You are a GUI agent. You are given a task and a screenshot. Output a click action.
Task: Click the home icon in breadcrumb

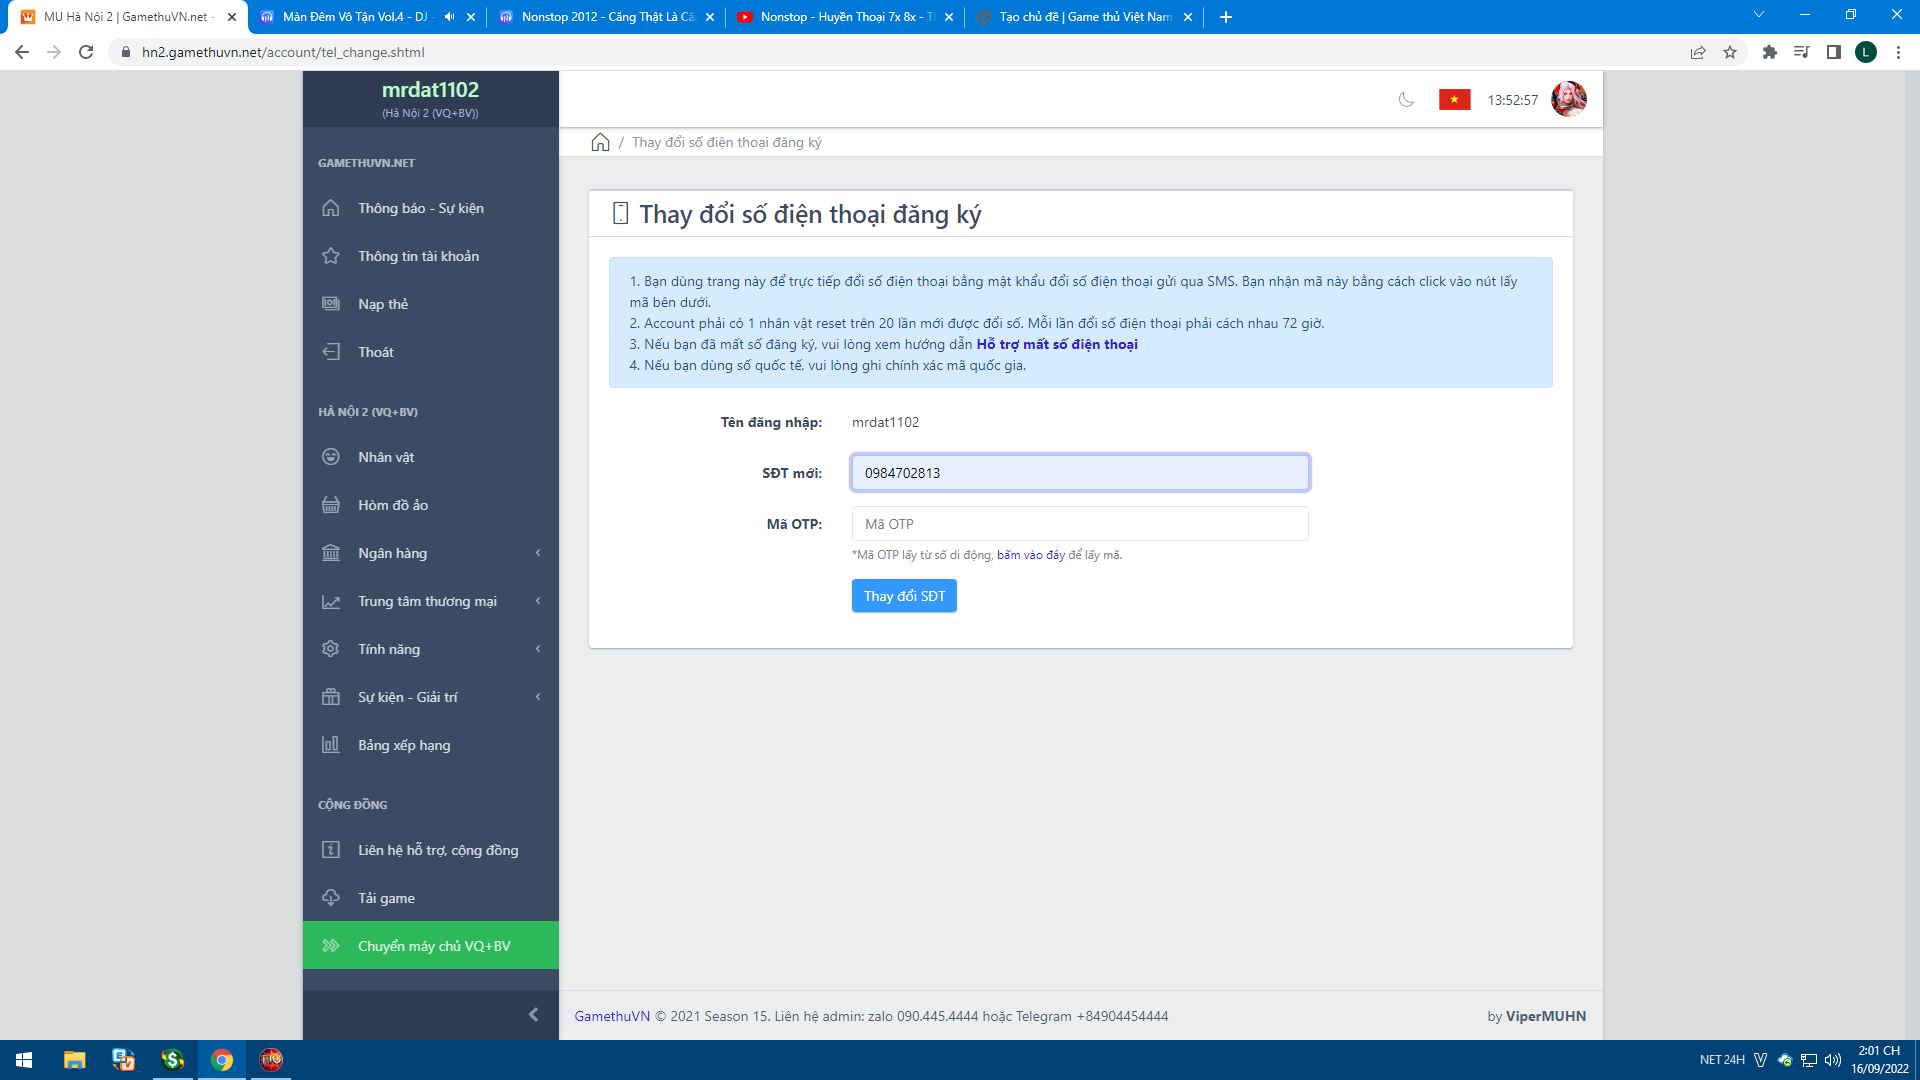coord(600,142)
